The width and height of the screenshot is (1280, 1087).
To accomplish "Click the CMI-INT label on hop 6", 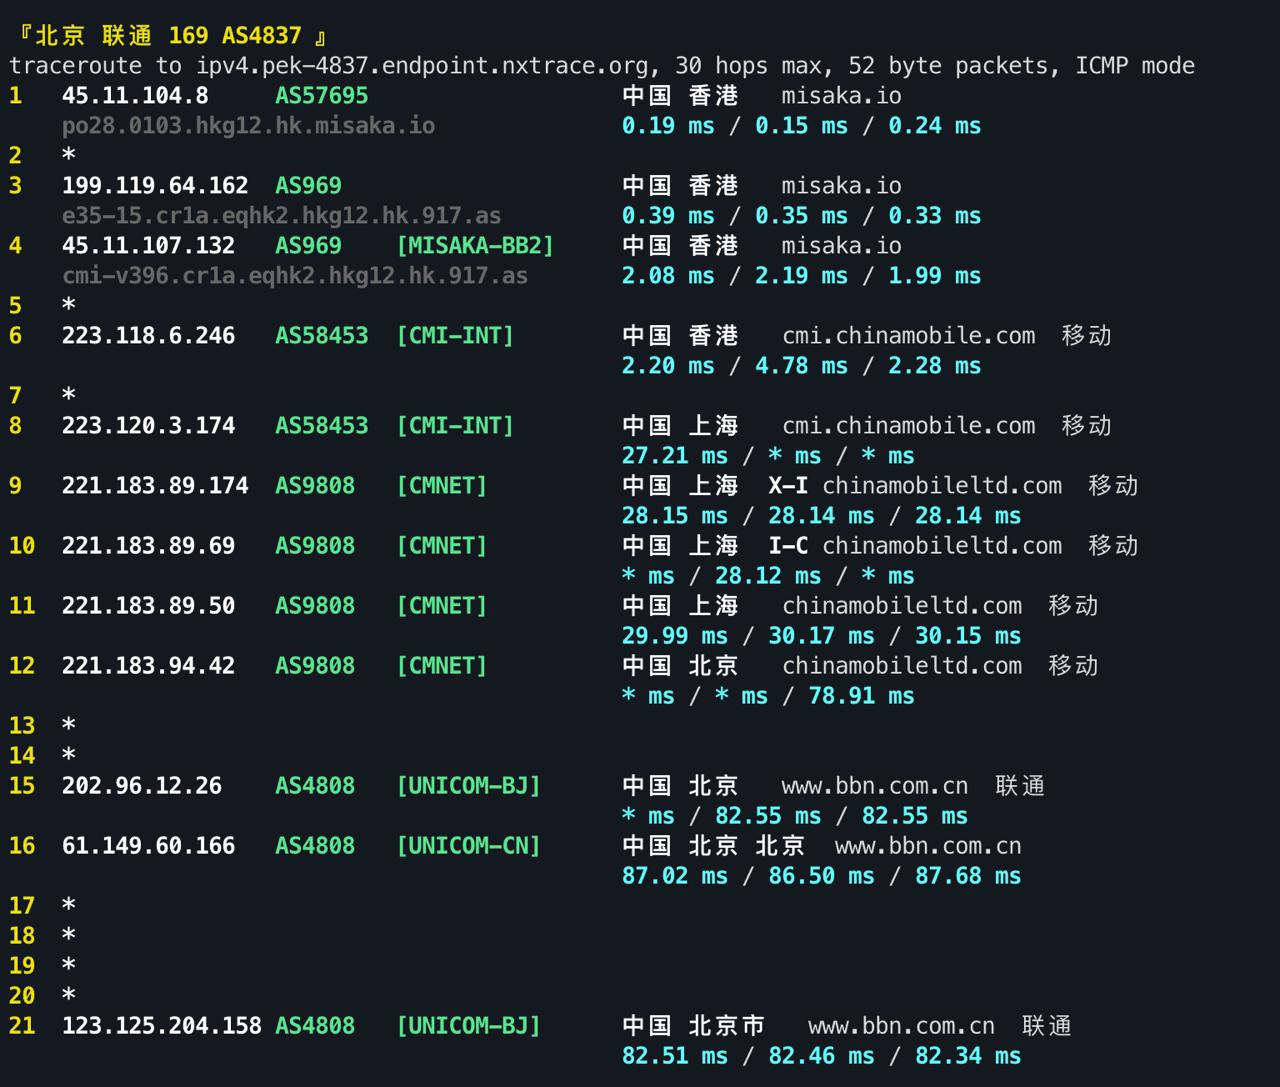I will (455, 336).
